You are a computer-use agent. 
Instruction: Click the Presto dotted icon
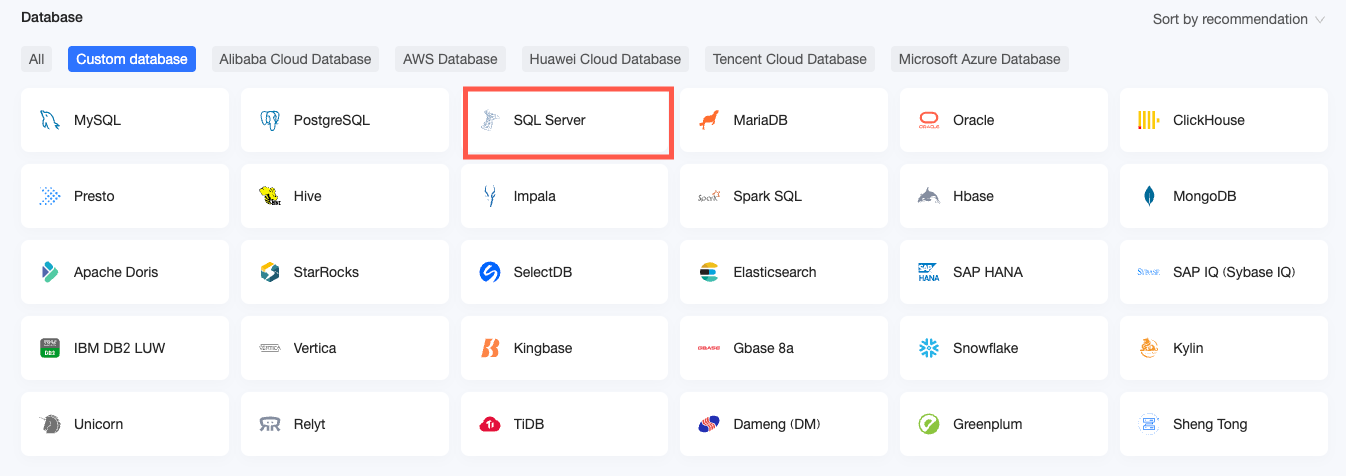(x=49, y=196)
